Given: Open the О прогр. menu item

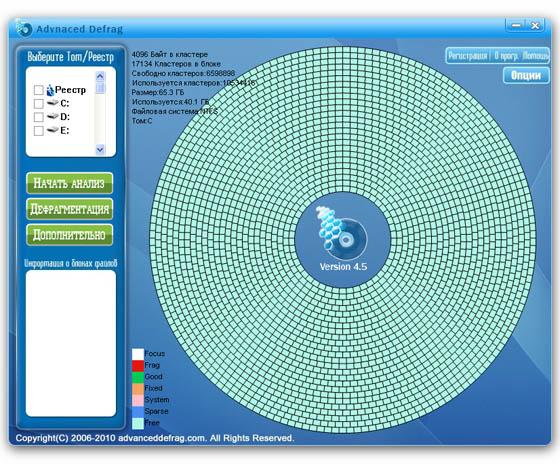Looking at the screenshot, I should pos(506,56).
